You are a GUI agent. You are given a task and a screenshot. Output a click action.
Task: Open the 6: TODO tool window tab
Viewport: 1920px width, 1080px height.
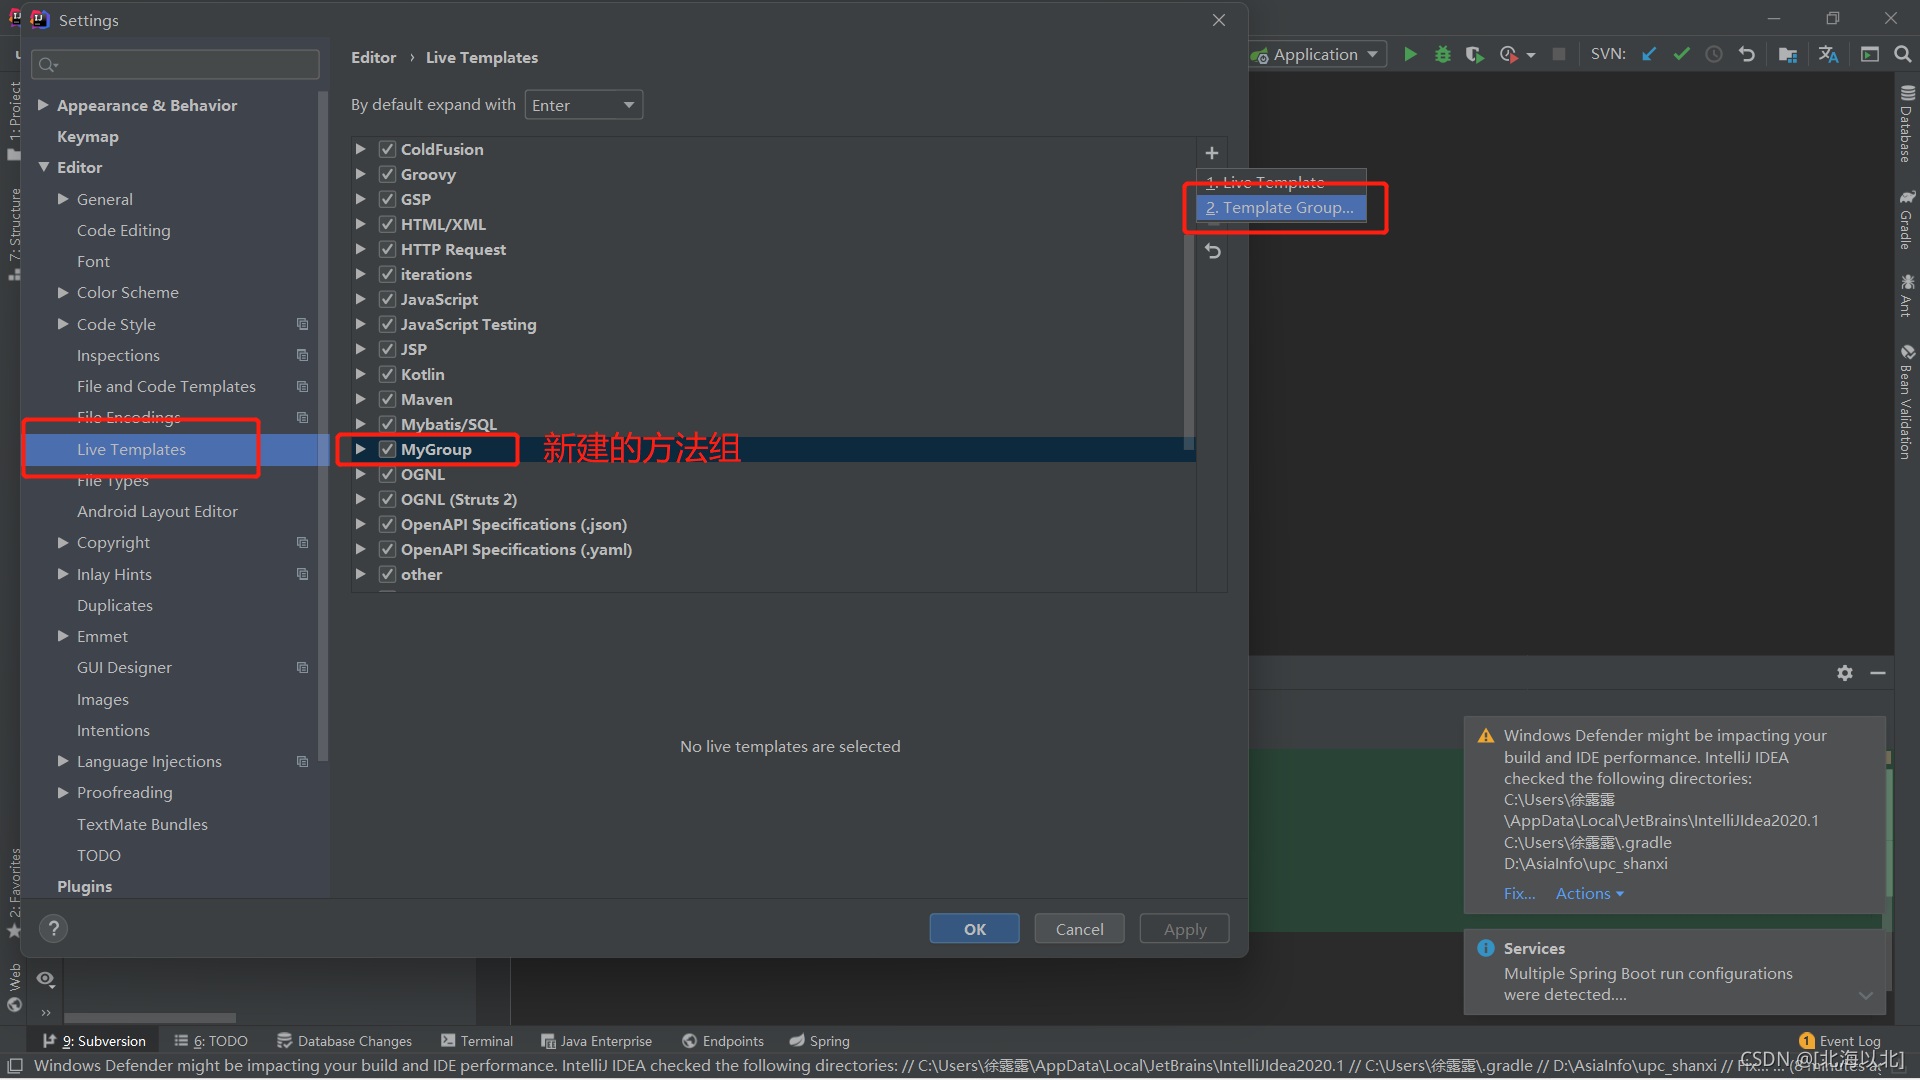(211, 1041)
